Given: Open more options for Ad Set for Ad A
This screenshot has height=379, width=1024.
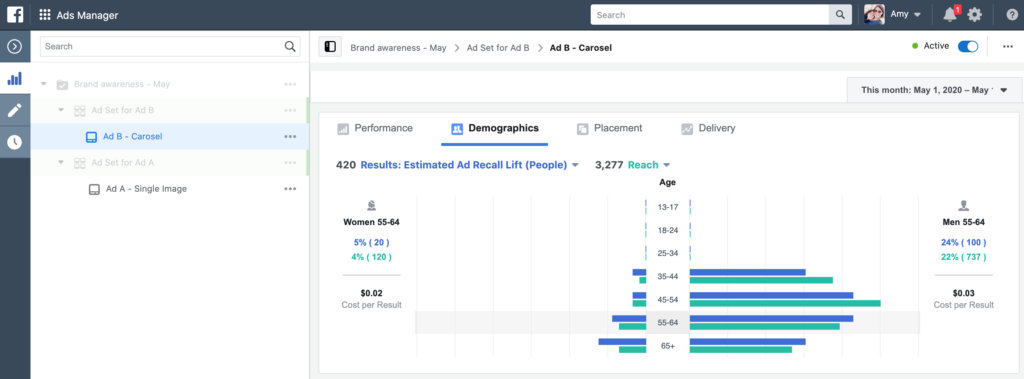Looking at the screenshot, I should click(290, 163).
